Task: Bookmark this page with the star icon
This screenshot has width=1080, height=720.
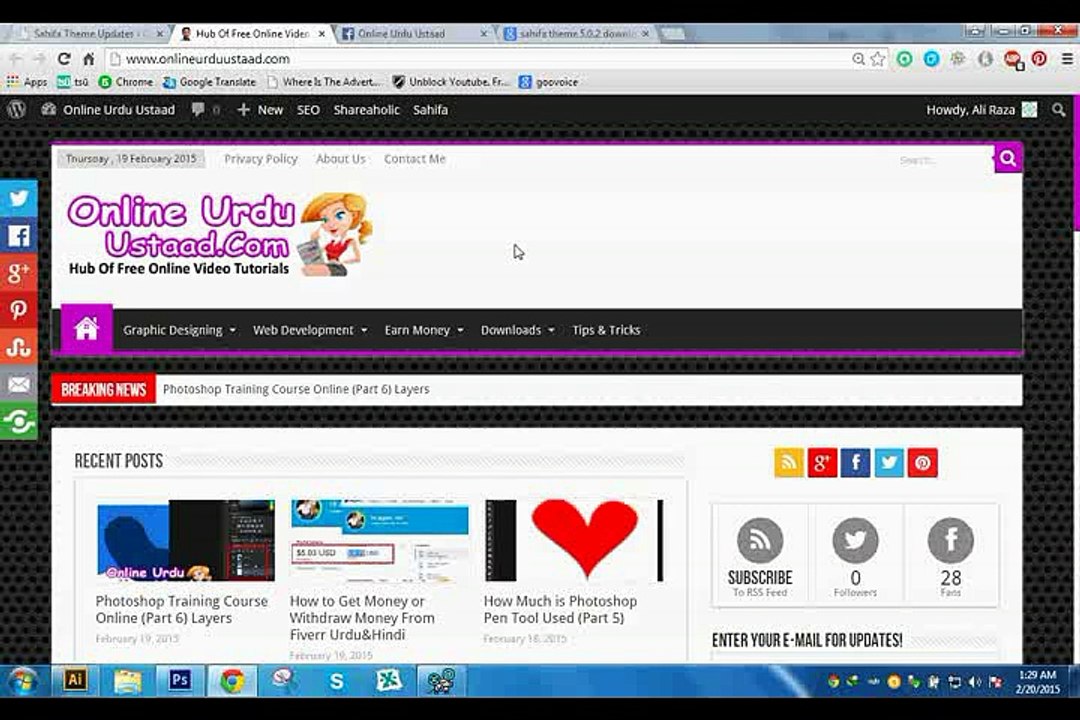Action: point(878,59)
